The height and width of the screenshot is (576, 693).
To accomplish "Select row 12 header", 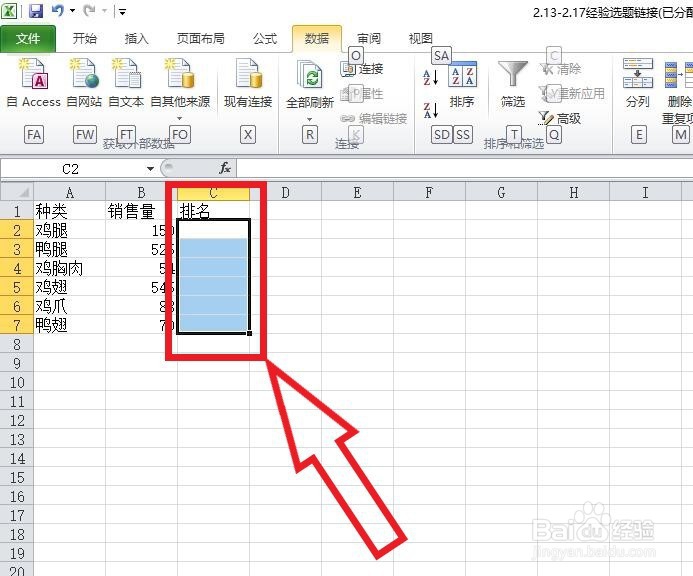I will point(17,420).
